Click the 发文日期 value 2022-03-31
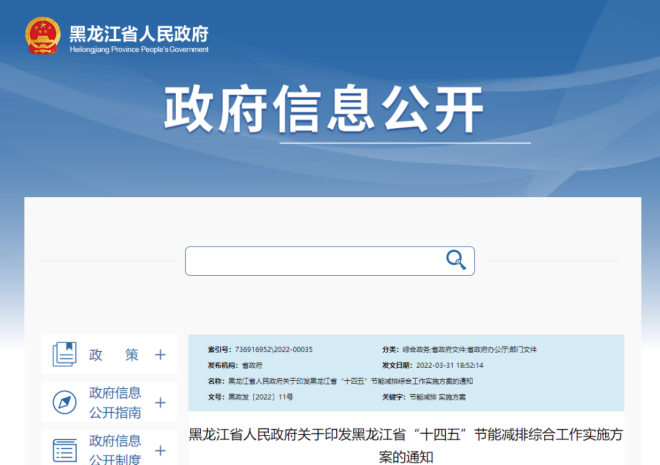The height and width of the screenshot is (465, 660). tap(450, 365)
